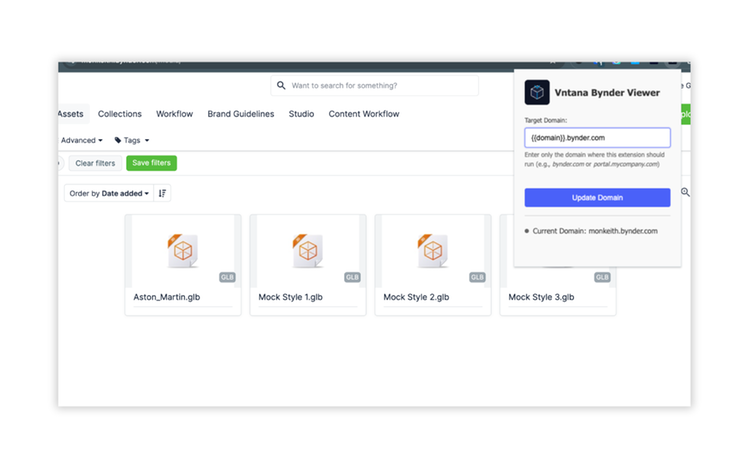
Task: Toggle the sort direction icon
Action: point(162,193)
